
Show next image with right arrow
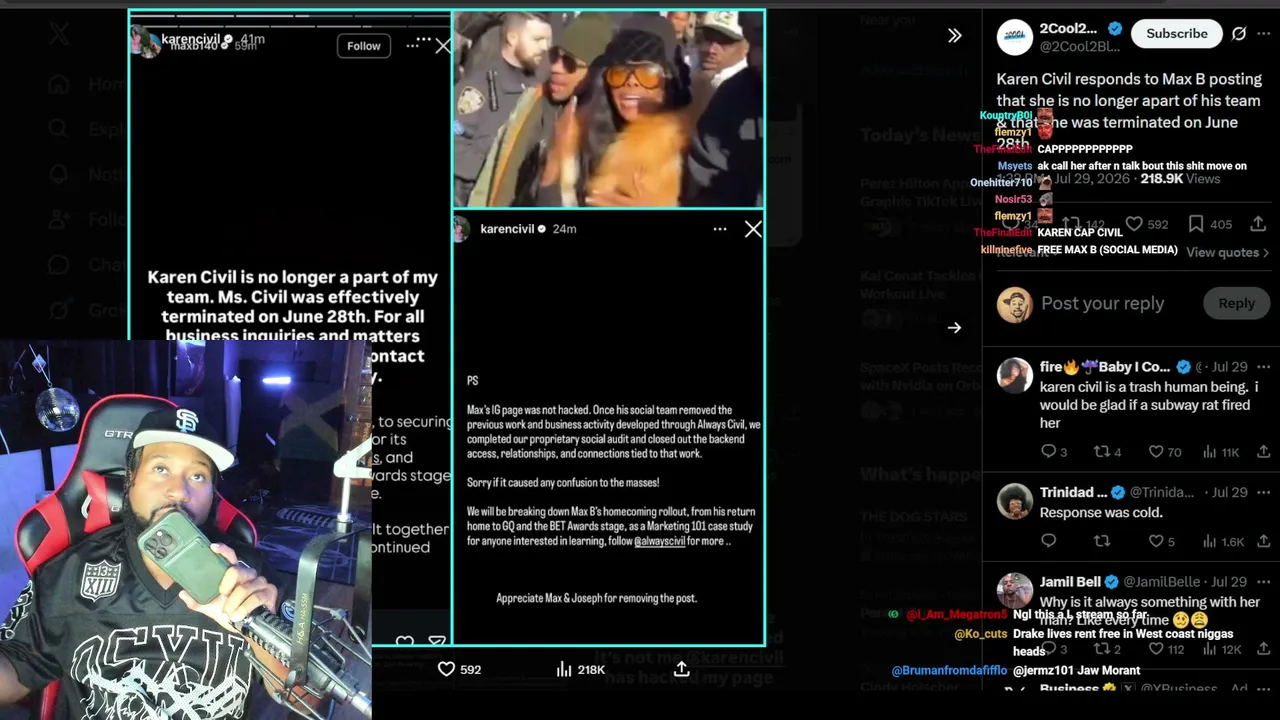click(954, 327)
